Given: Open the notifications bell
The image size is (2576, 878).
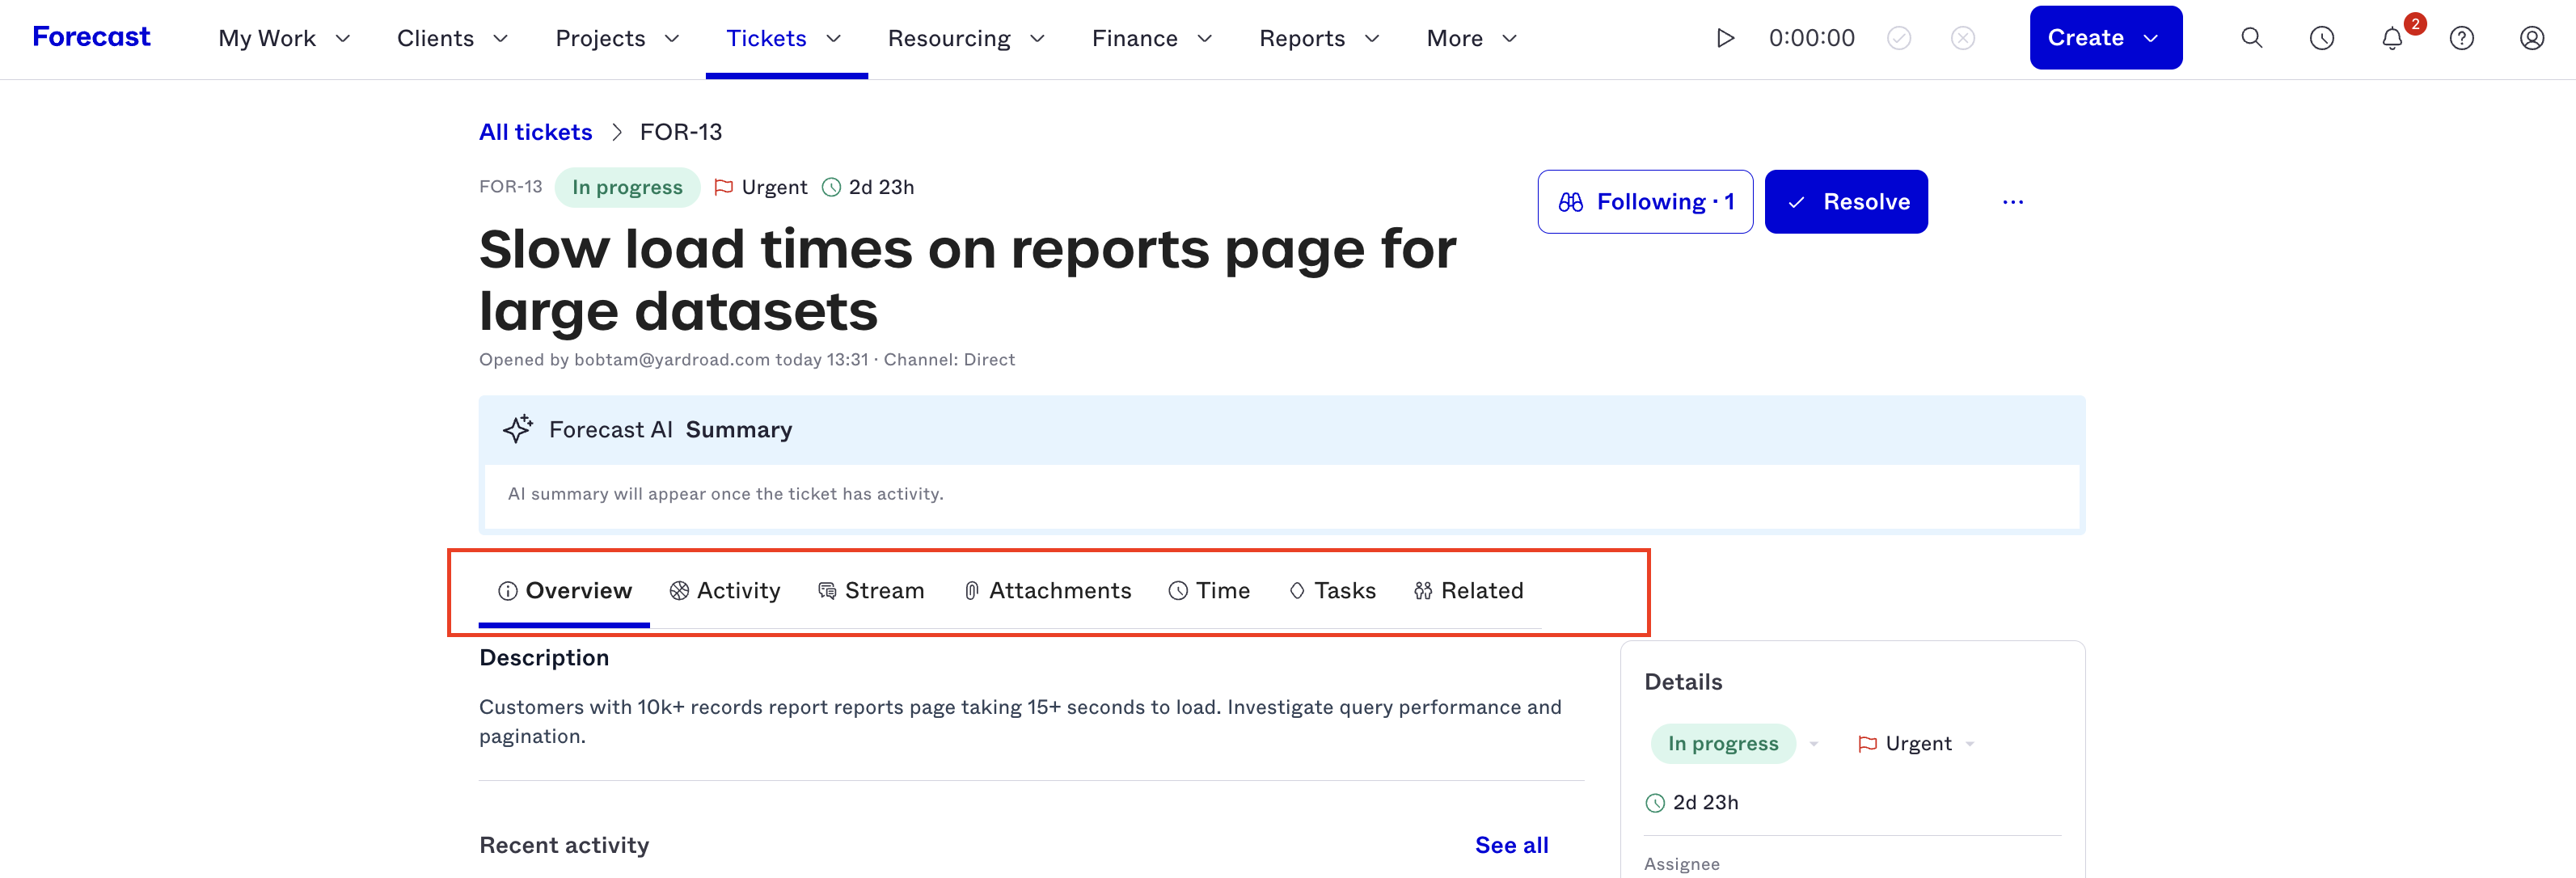Looking at the screenshot, I should pyautogui.click(x=2391, y=38).
